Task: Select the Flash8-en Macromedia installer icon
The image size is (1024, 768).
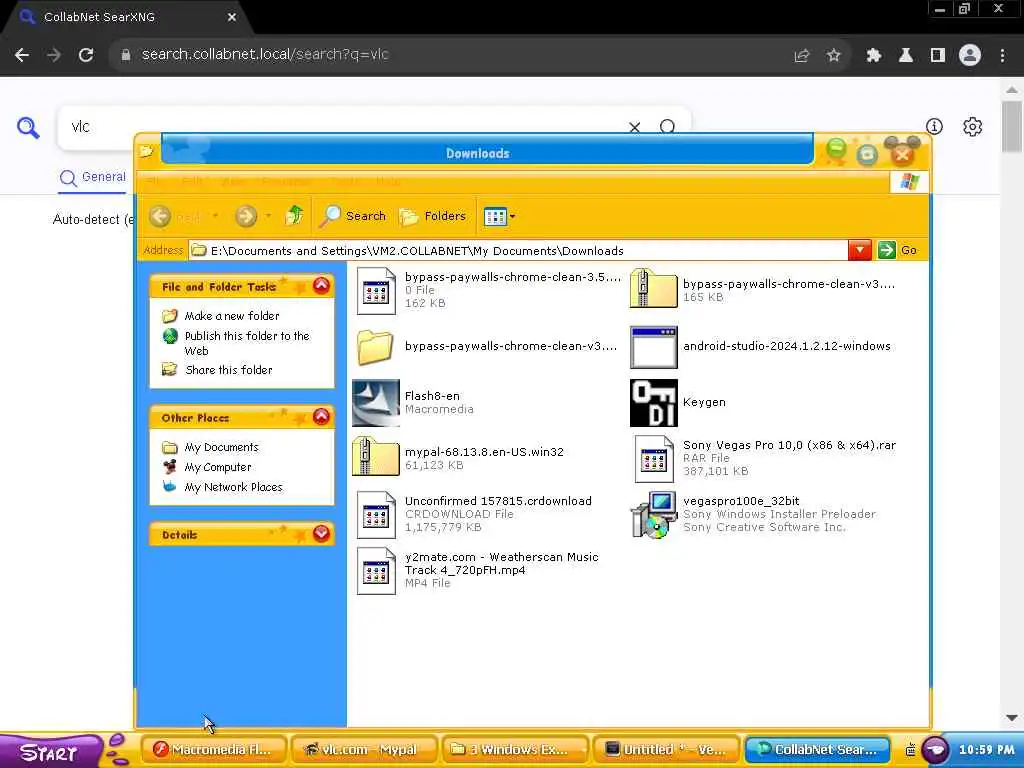Action: tap(376, 403)
